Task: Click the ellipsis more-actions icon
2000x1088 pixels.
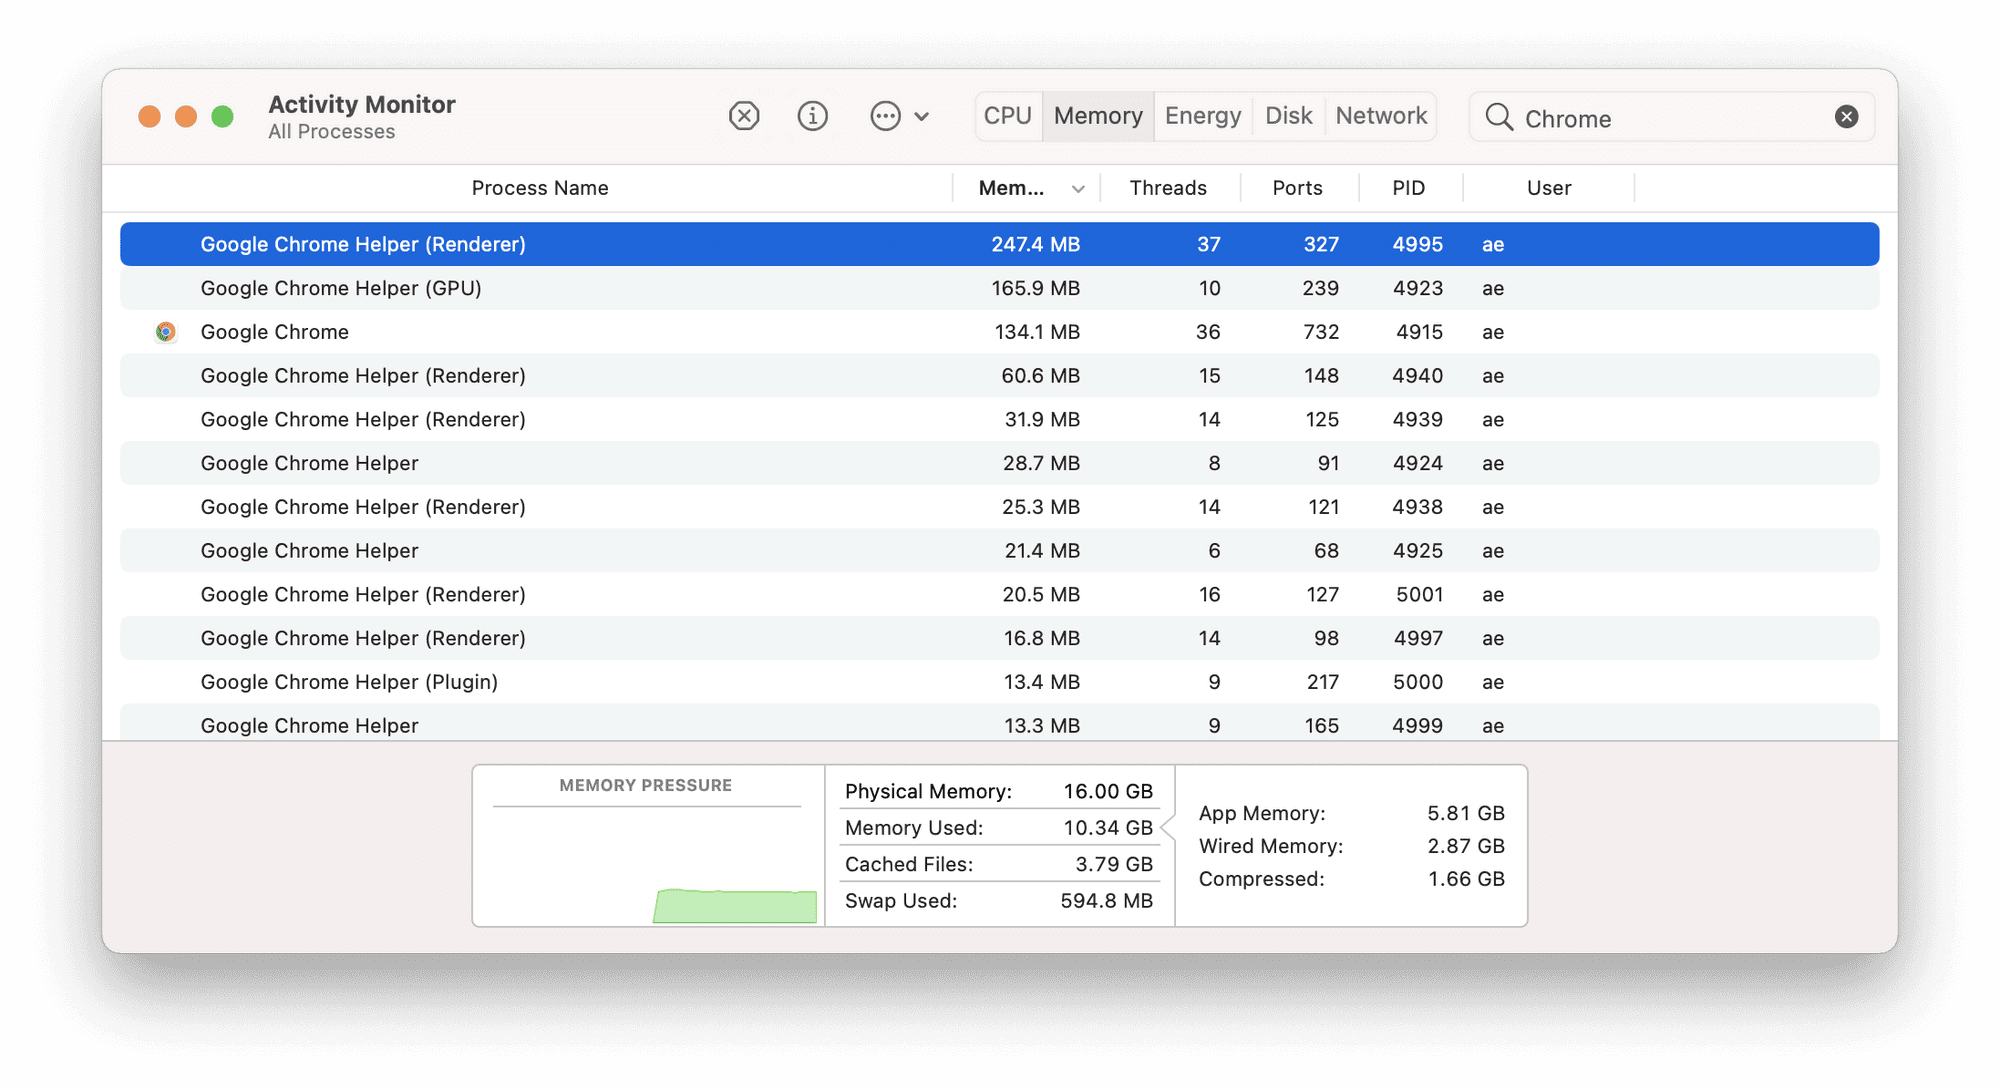Action: point(885,116)
